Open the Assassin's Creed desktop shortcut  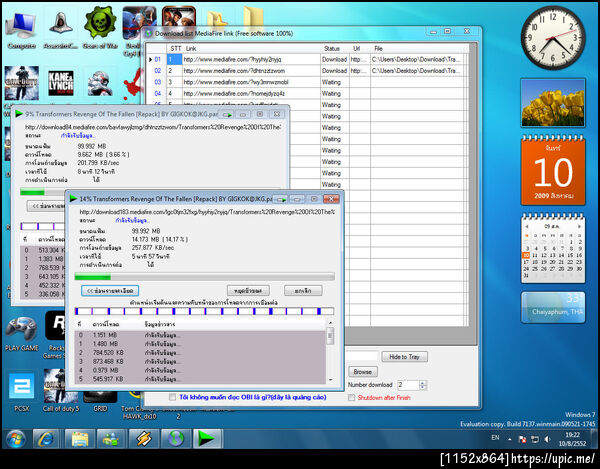[x=60, y=31]
